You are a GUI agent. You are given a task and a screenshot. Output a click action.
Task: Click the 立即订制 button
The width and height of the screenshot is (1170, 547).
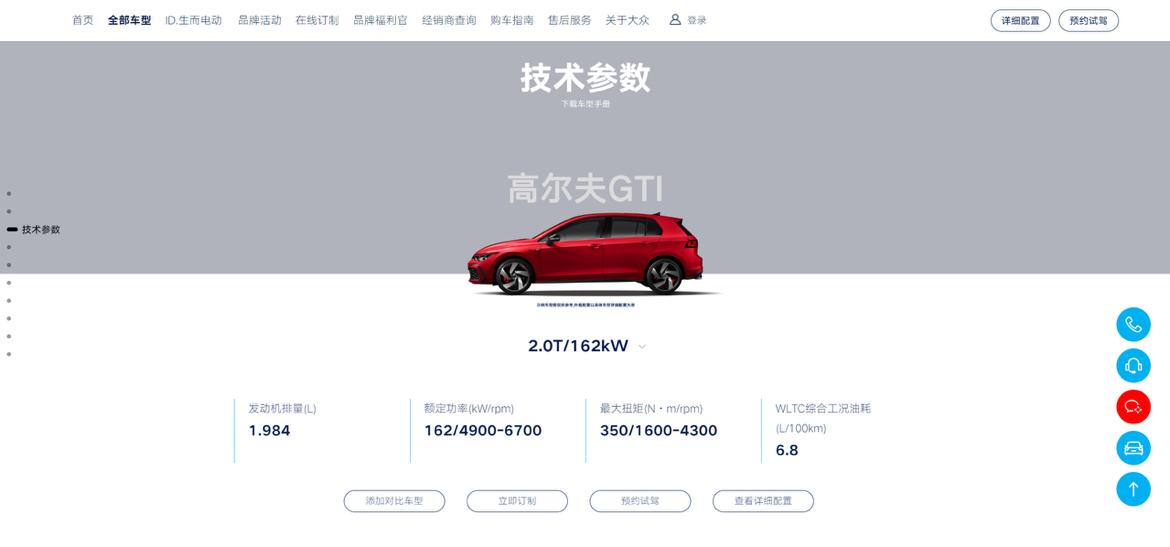point(517,501)
